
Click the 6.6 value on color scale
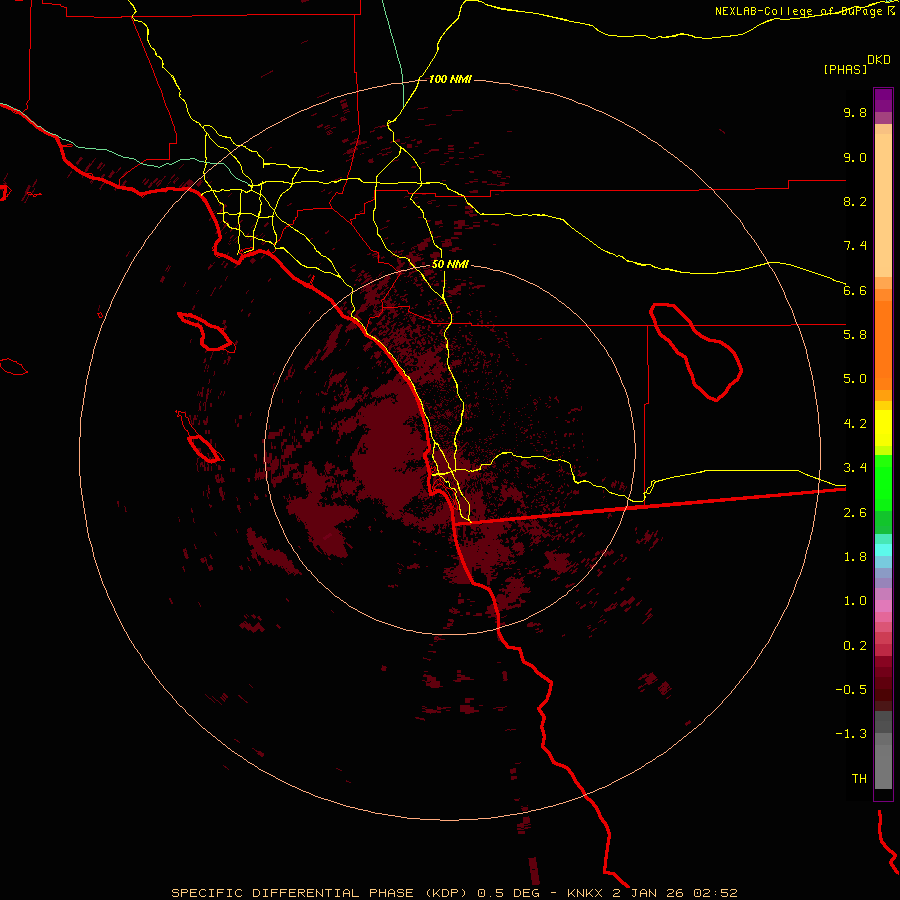pos(855,290)
